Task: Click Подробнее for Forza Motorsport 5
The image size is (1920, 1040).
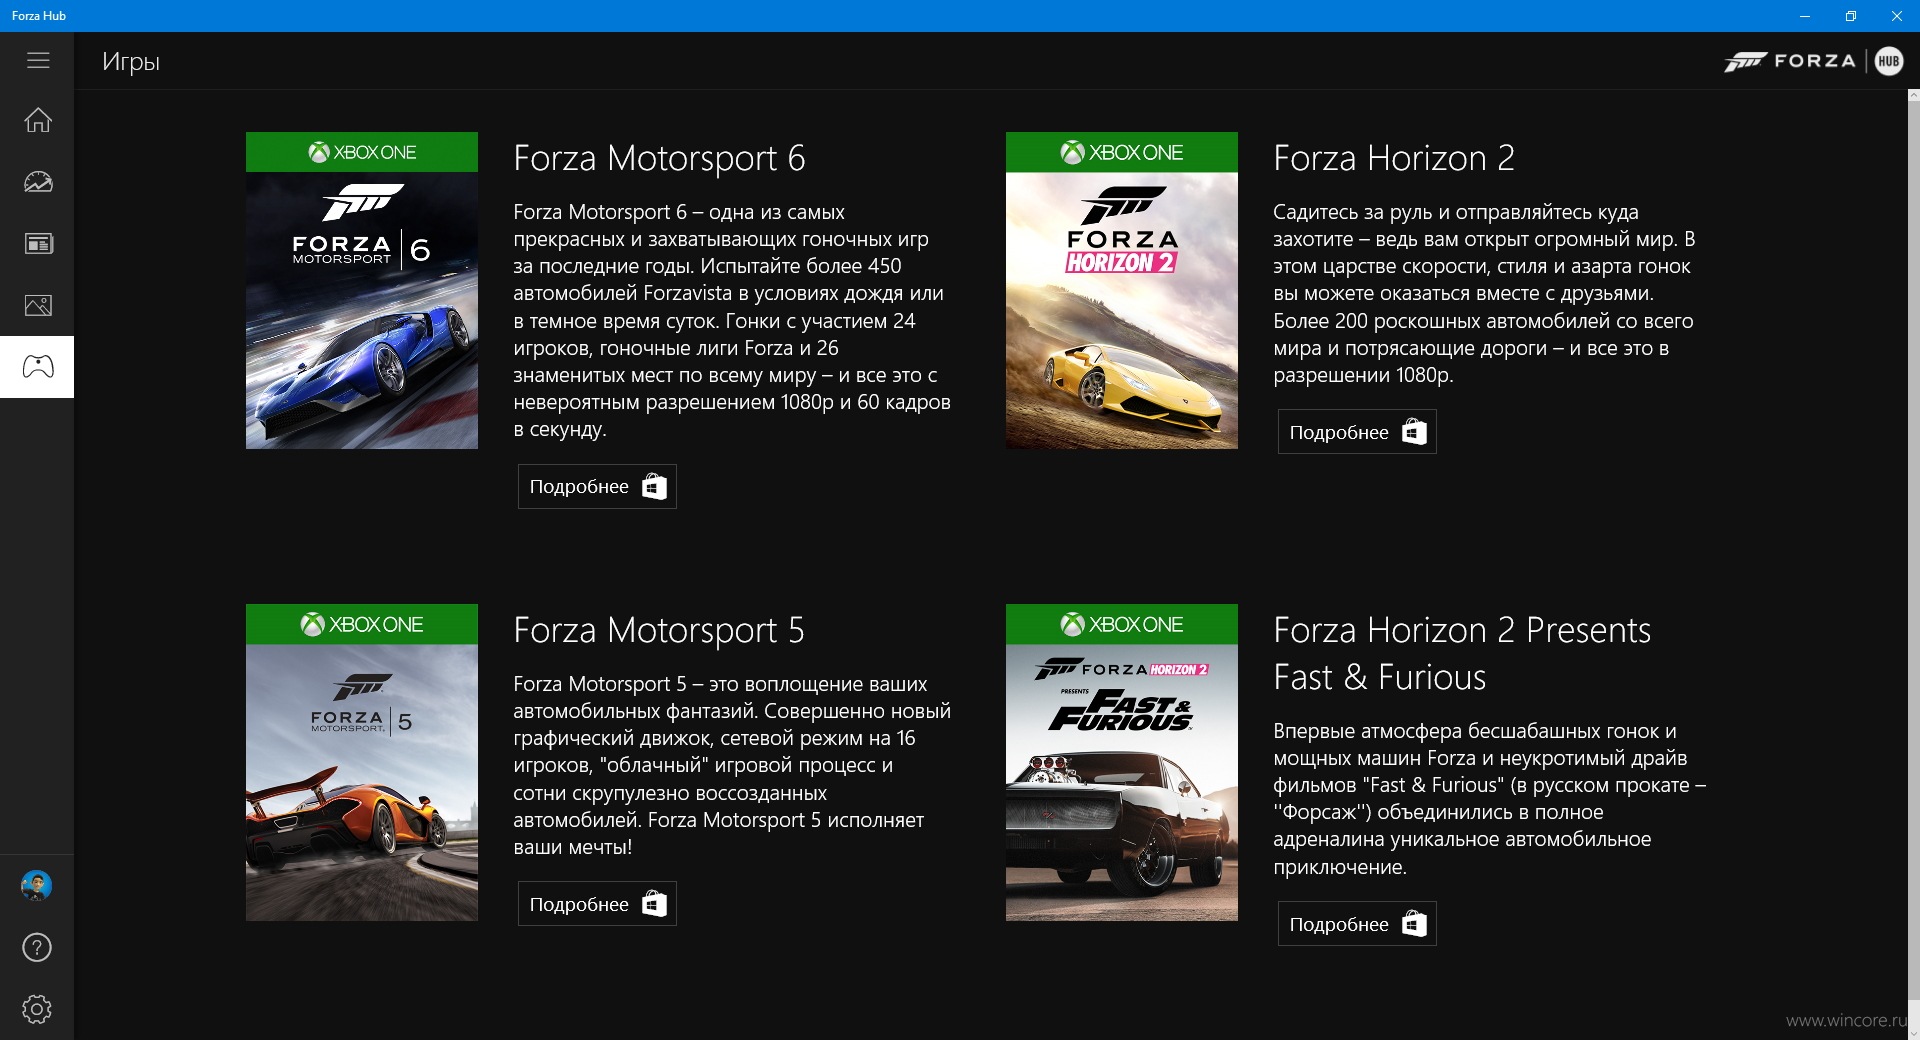Action: 597,904
